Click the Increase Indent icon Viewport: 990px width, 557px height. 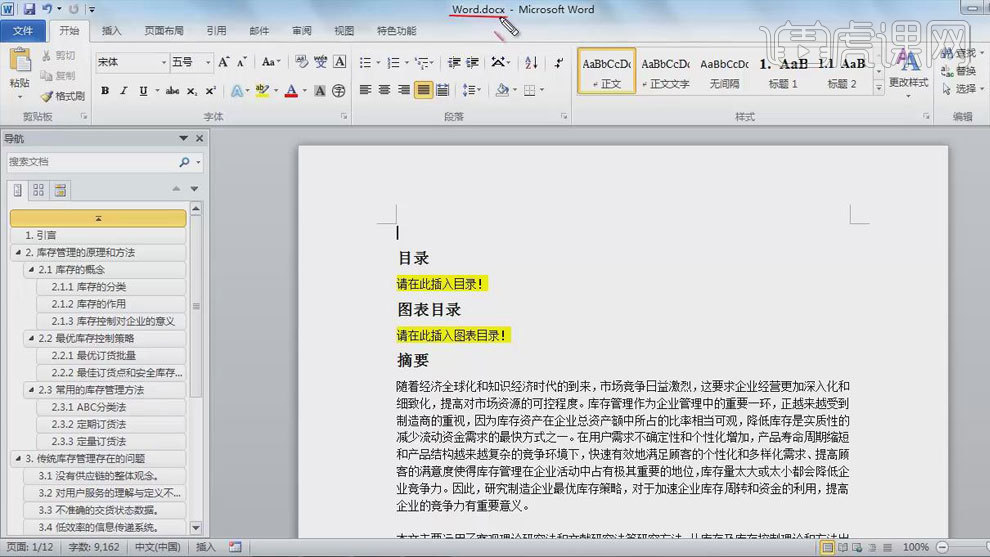tap(472, 63)
